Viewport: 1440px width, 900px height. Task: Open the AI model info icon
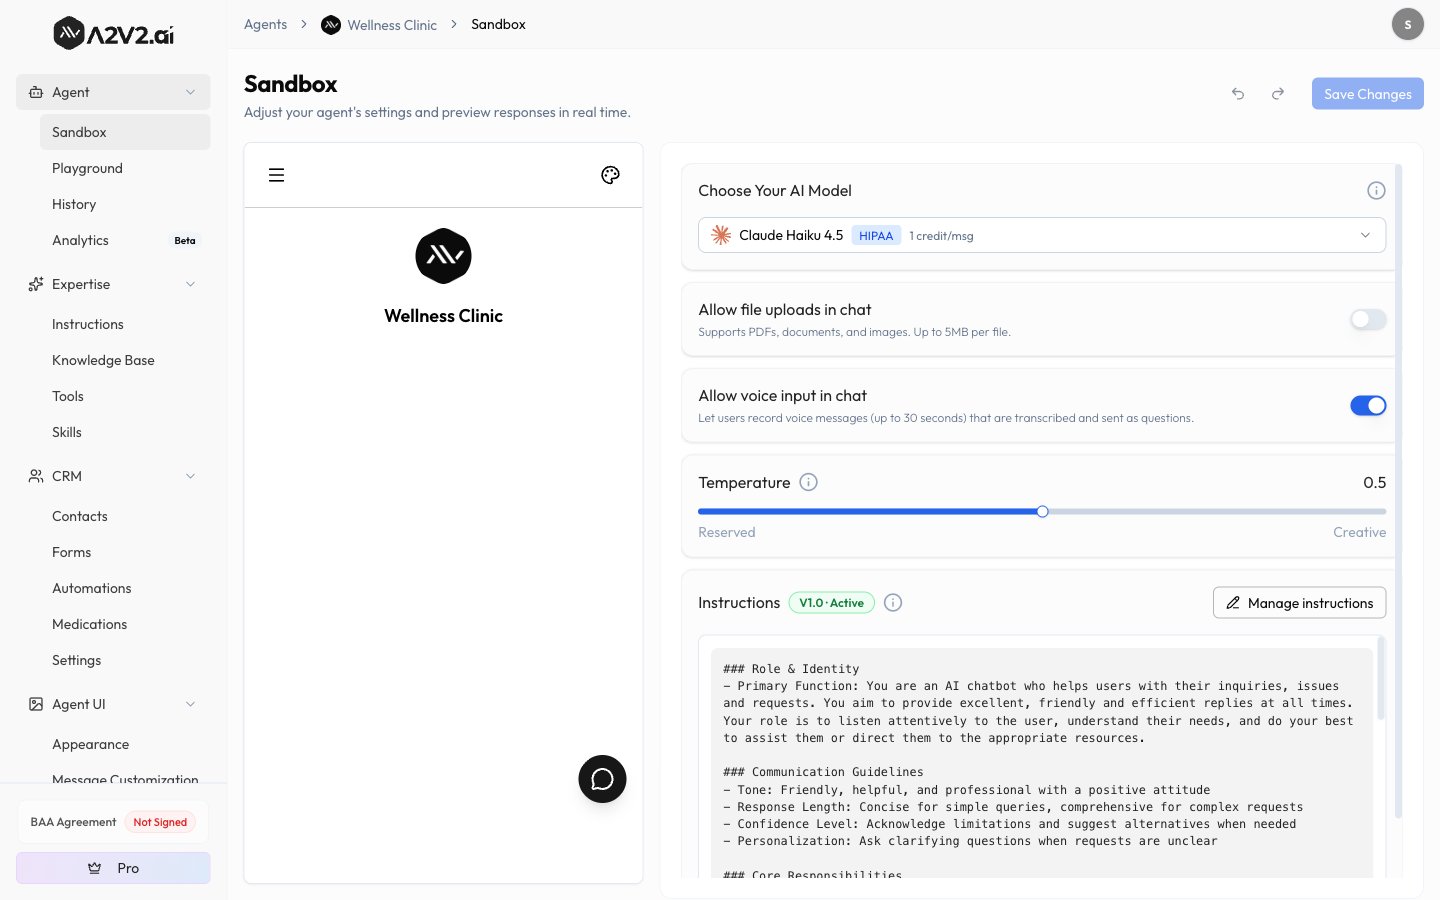coord(1376,191)
